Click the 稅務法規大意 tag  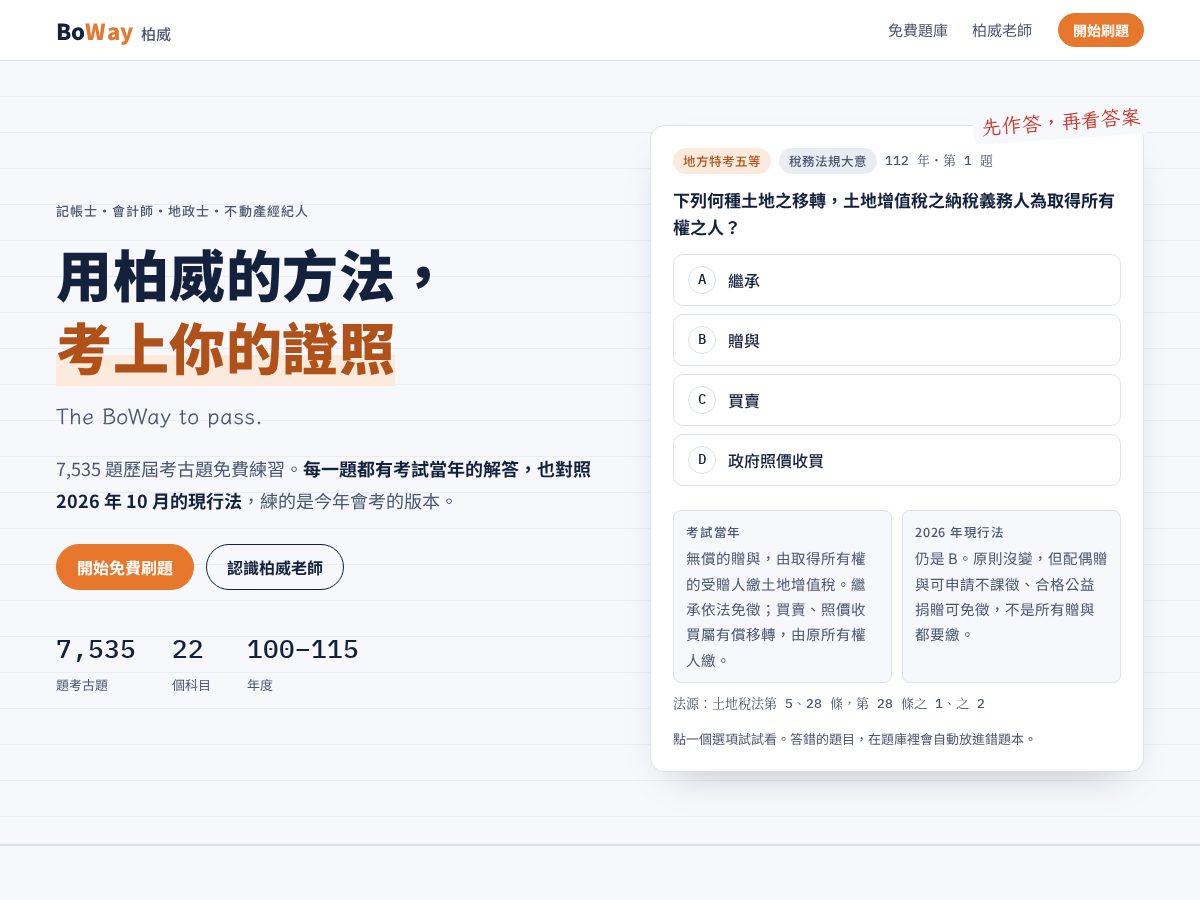click(828, 161)
